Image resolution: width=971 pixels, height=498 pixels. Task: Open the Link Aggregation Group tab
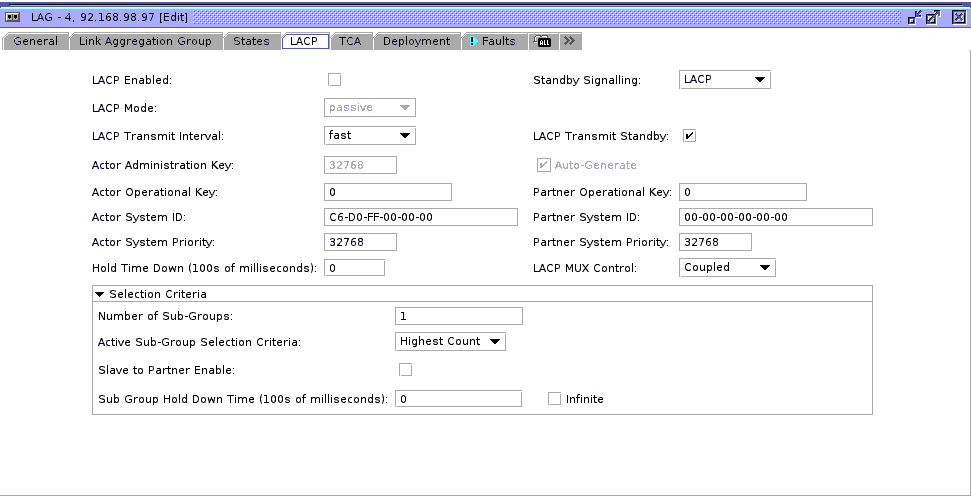pos(146,41)
